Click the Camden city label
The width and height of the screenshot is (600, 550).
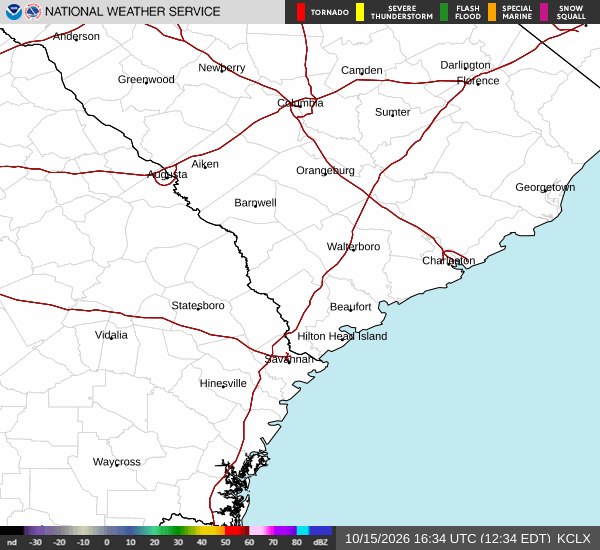click(362, 70)
